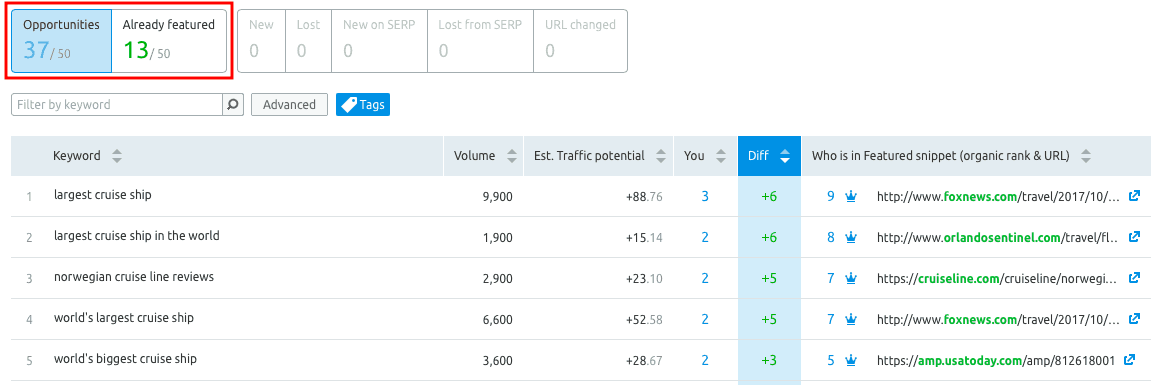Open the foxnews.com URL for largest cruise ship
Screen dimensions: 1170x385
tap(998, 197)
